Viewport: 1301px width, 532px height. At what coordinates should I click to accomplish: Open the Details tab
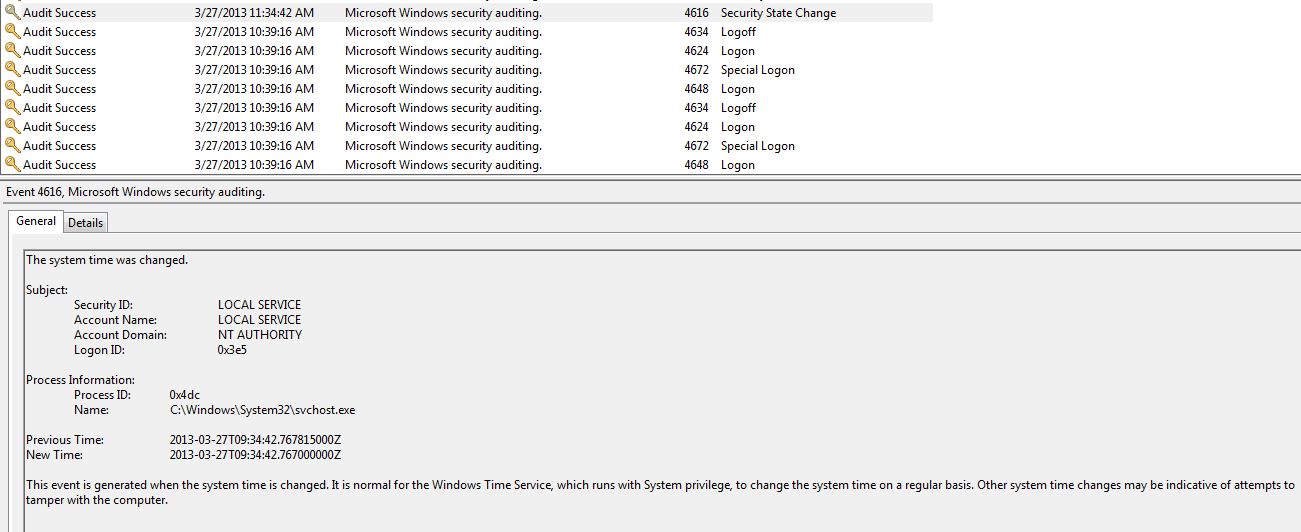pyautogui.click(x=86, y=223)
